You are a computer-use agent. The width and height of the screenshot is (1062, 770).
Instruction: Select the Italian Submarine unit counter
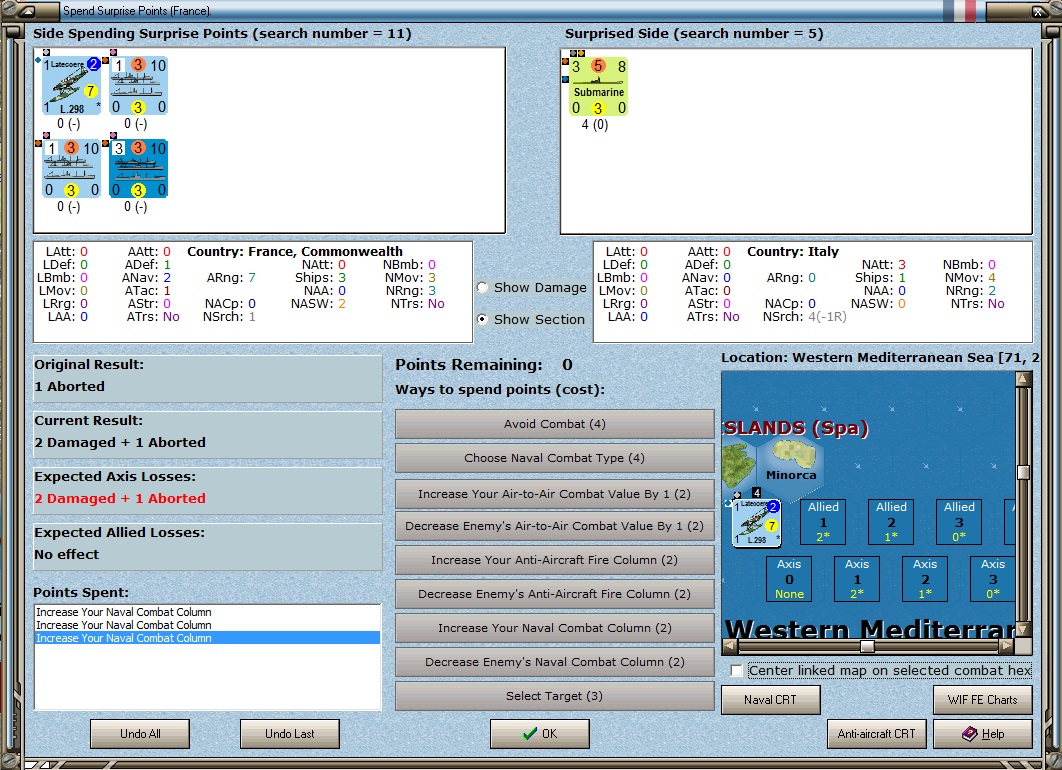point(598,86)
